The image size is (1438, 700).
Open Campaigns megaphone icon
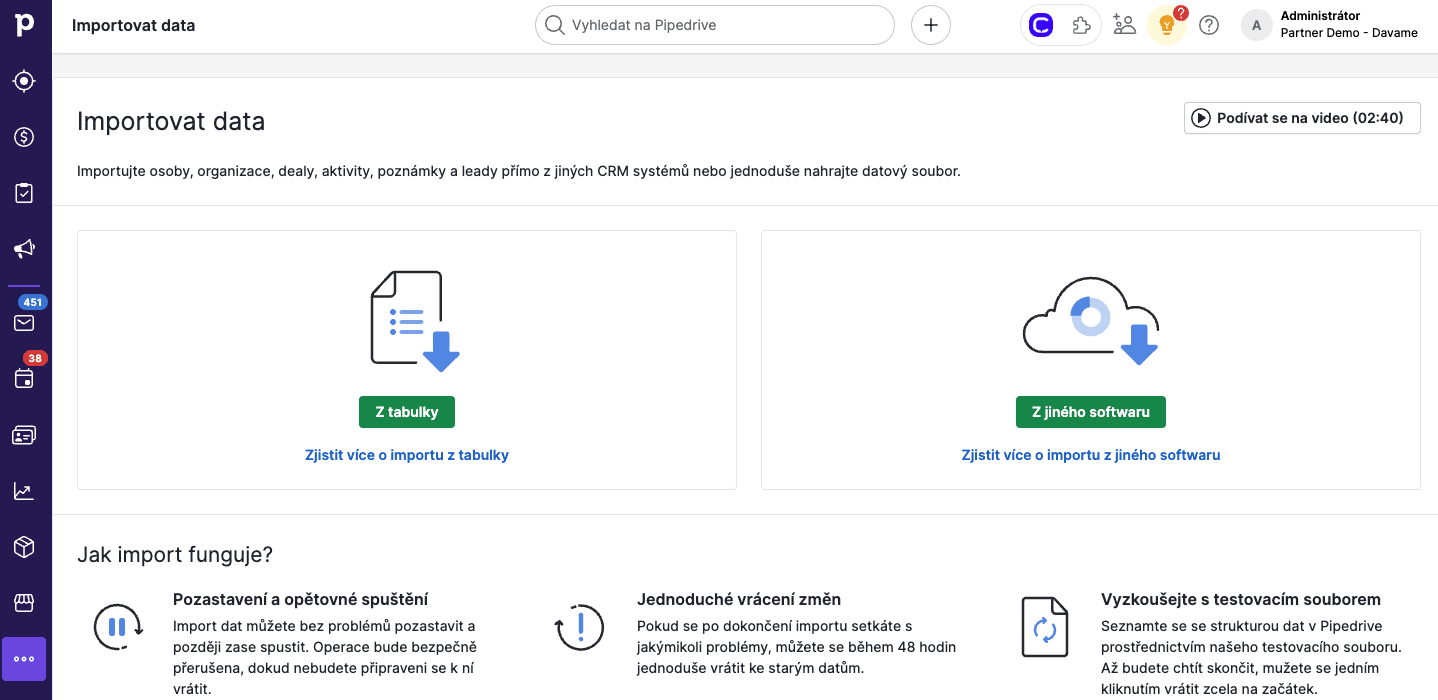[25, 249]
